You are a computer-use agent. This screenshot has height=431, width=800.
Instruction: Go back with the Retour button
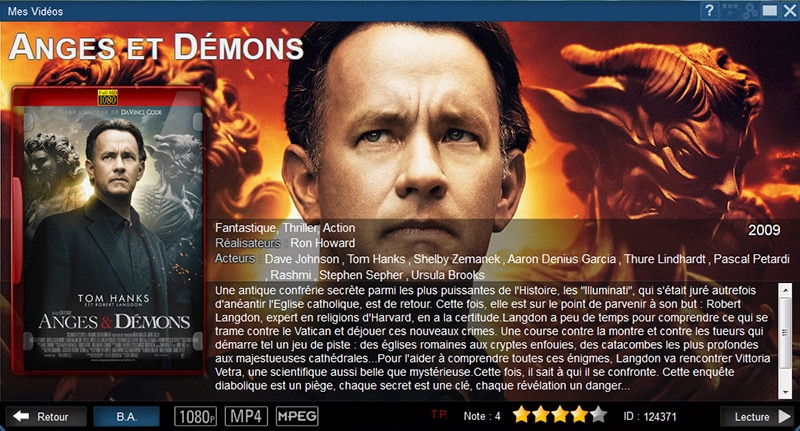(x=46, y=416)
